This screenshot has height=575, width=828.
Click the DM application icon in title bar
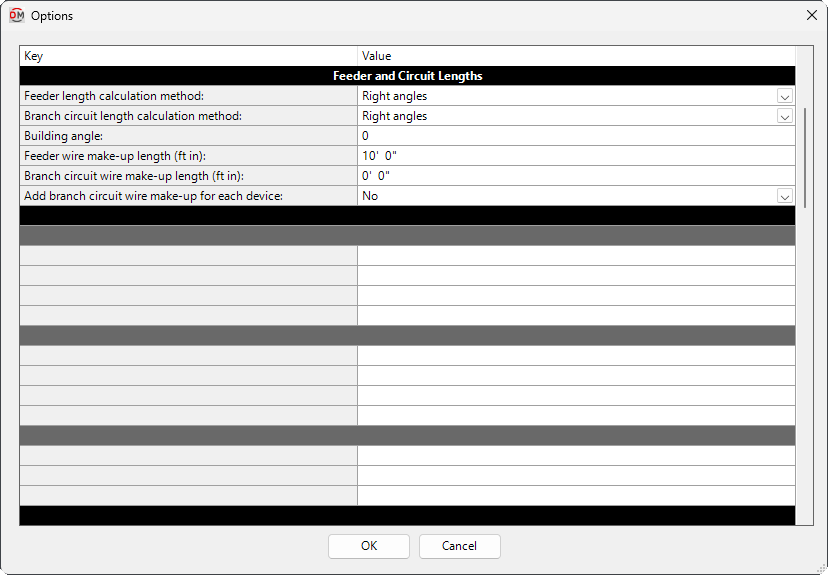(16, 16)
